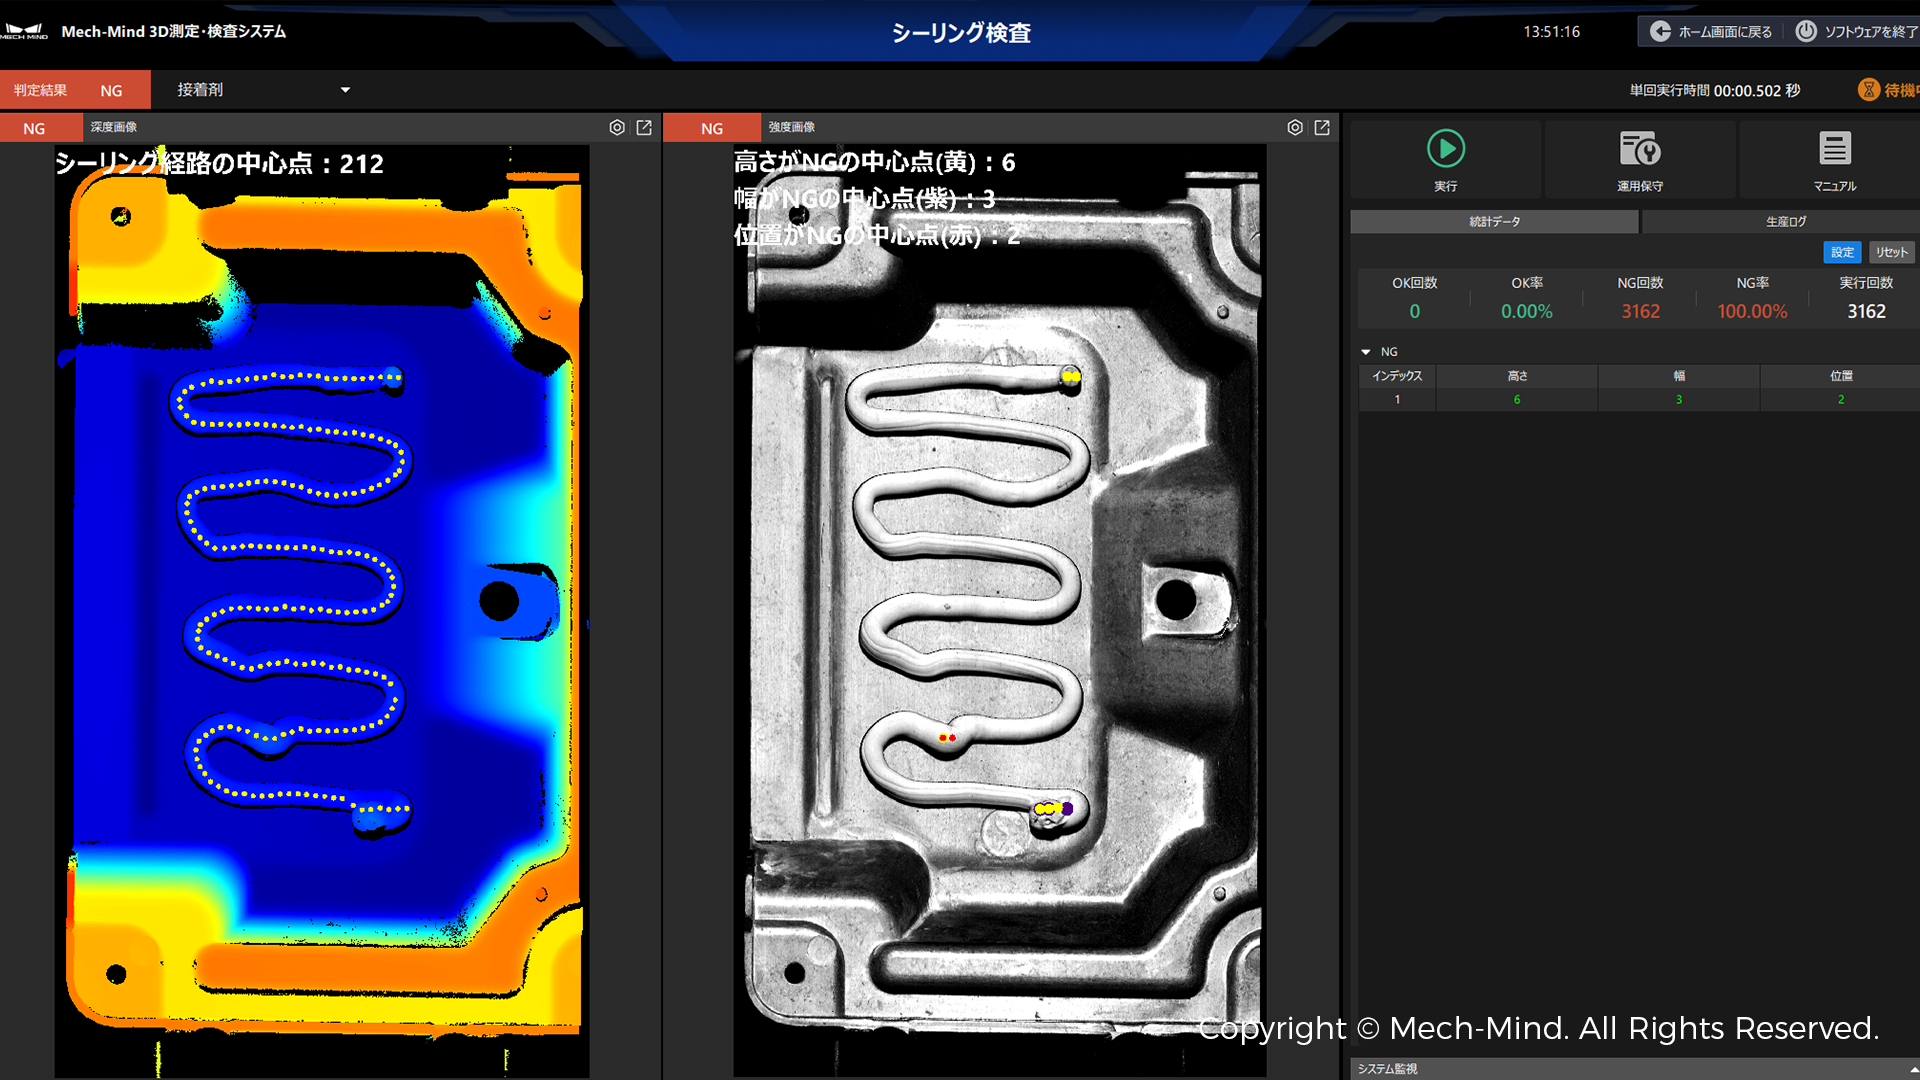This screenshot has height=1080, width=1920.
Task: Pop out the 深度画像 panel
Action: coord(644,128)
